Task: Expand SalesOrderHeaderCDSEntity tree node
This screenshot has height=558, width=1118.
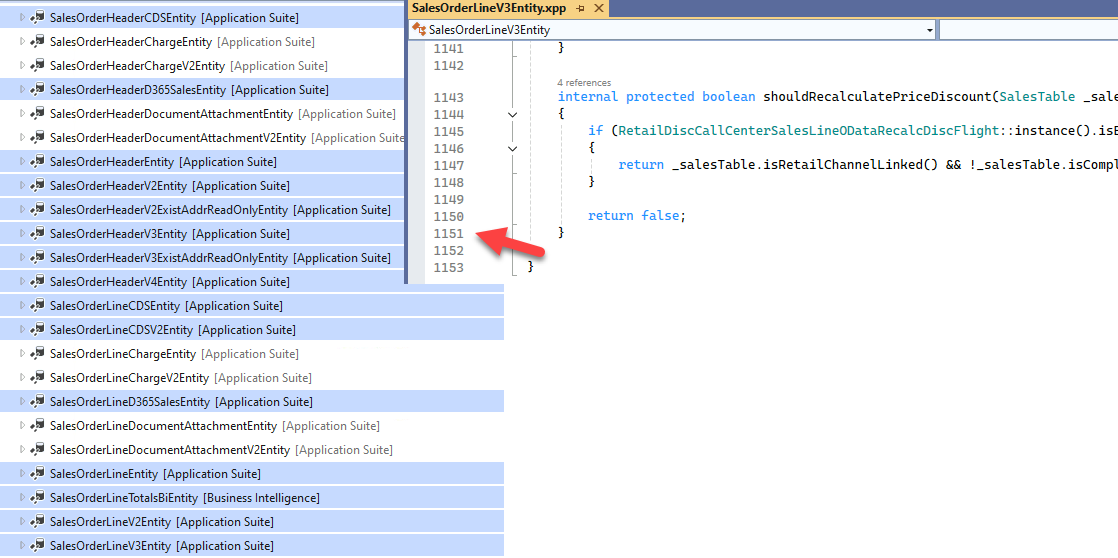Action: tap(22, 17)
